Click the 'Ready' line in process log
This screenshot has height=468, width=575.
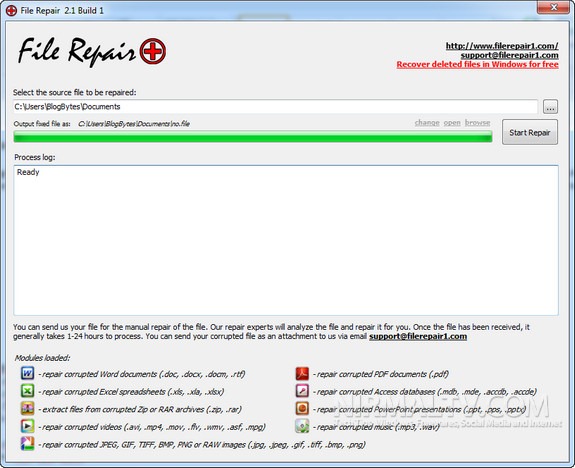[28, 172]
